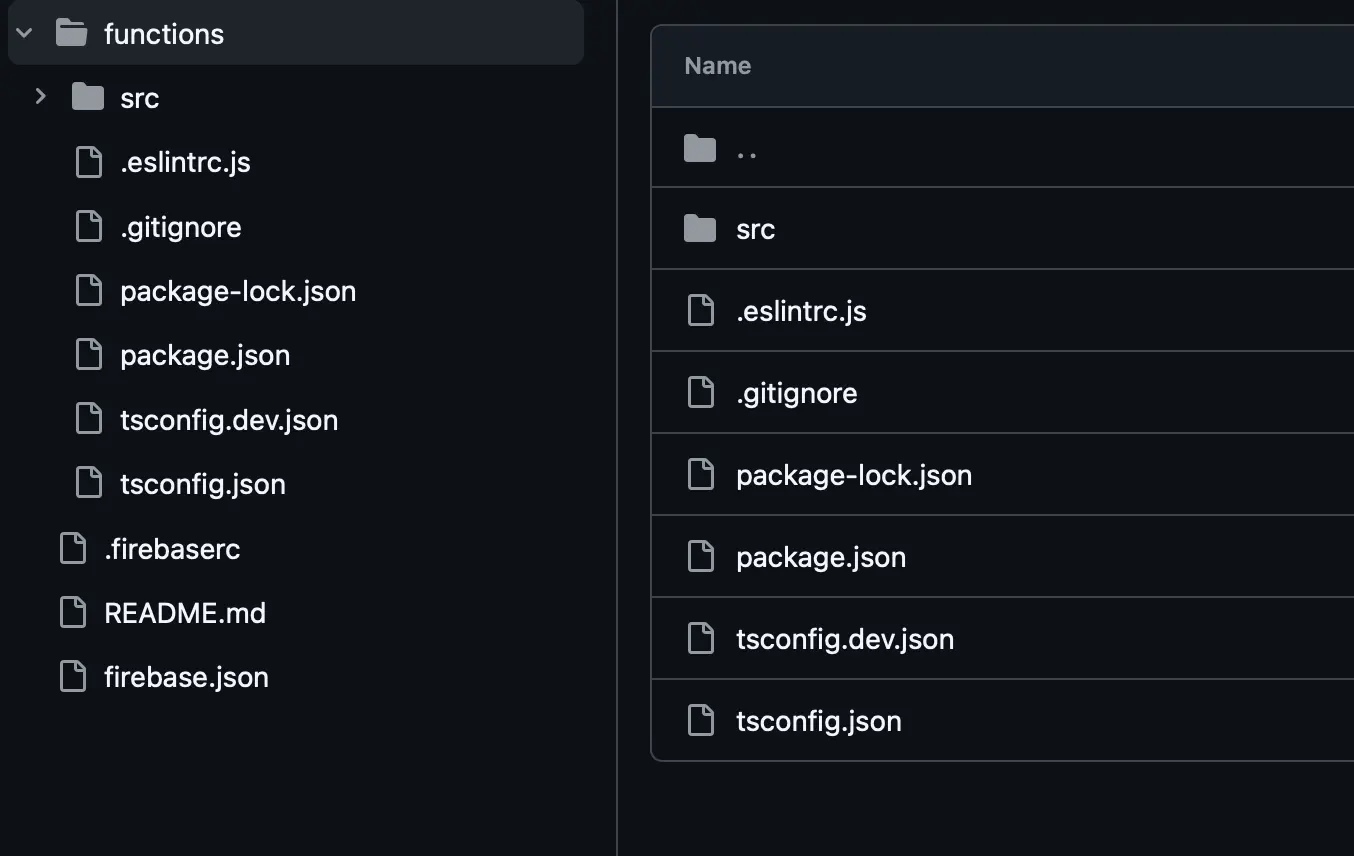Click the src folder icon in the file list

point(700,228)
